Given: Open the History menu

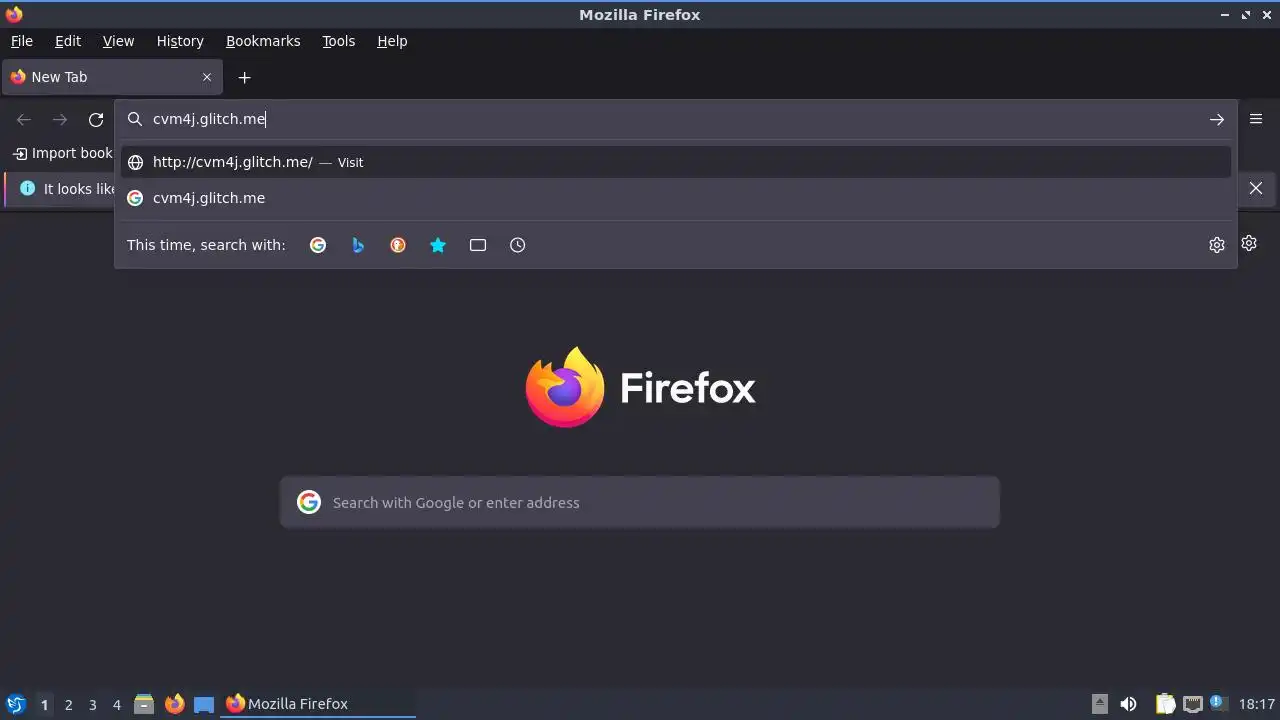Looking at the screenshot, I should point(180,41).
